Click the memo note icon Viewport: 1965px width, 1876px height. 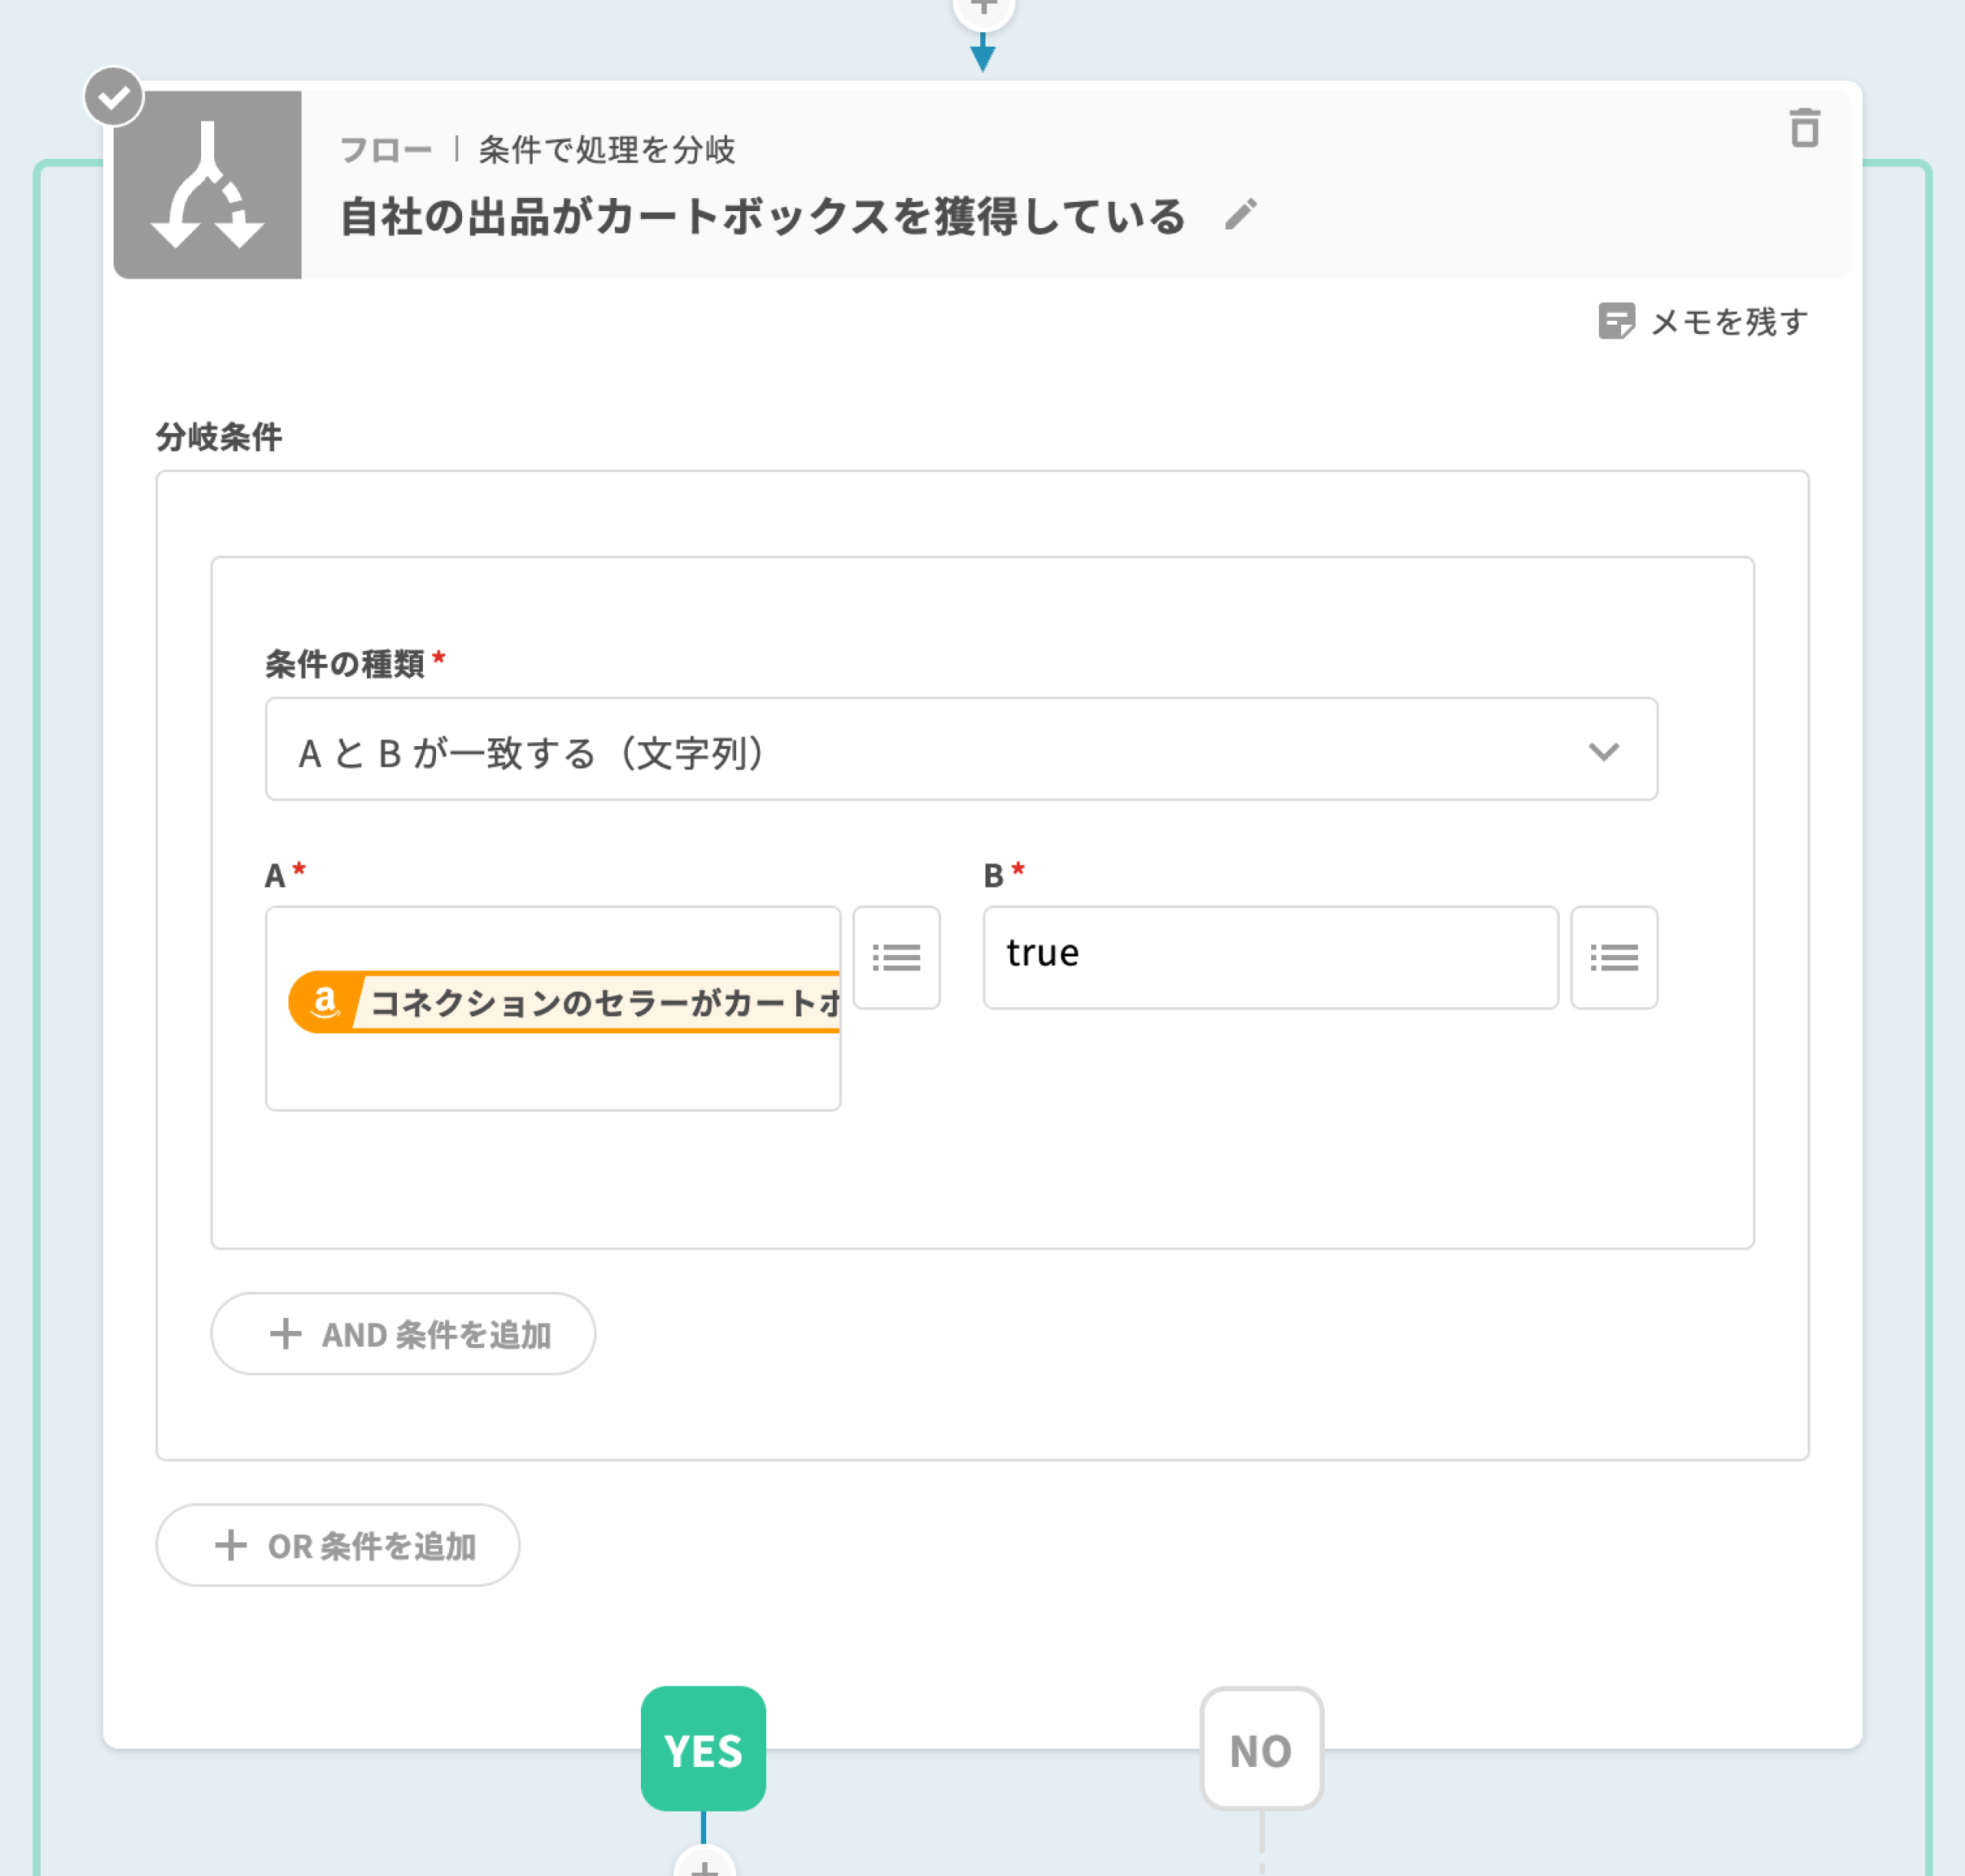point(1616,322)
